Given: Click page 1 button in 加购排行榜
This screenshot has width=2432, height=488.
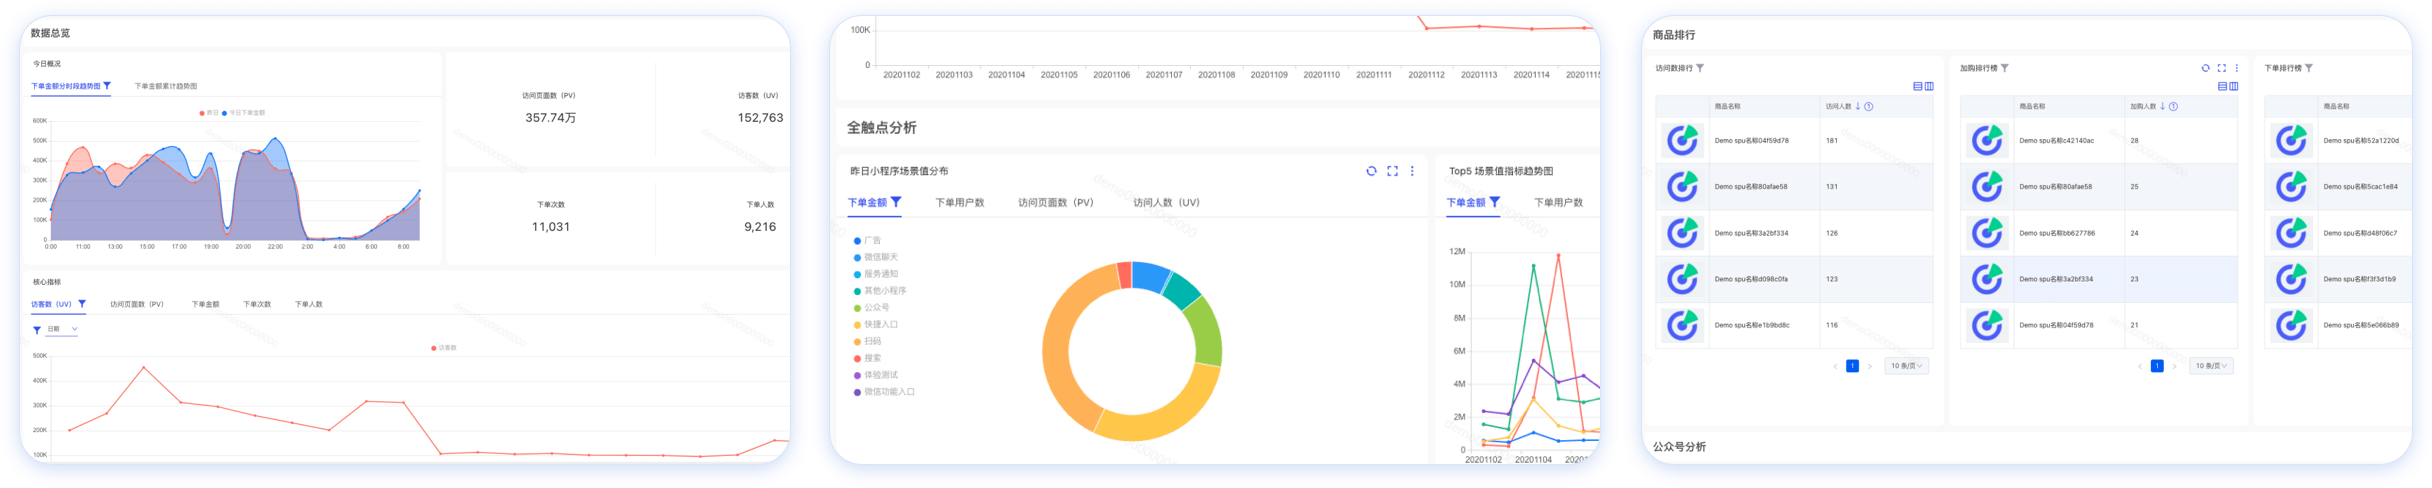Looking at the screenshot, I should (x=2157, y=366).
